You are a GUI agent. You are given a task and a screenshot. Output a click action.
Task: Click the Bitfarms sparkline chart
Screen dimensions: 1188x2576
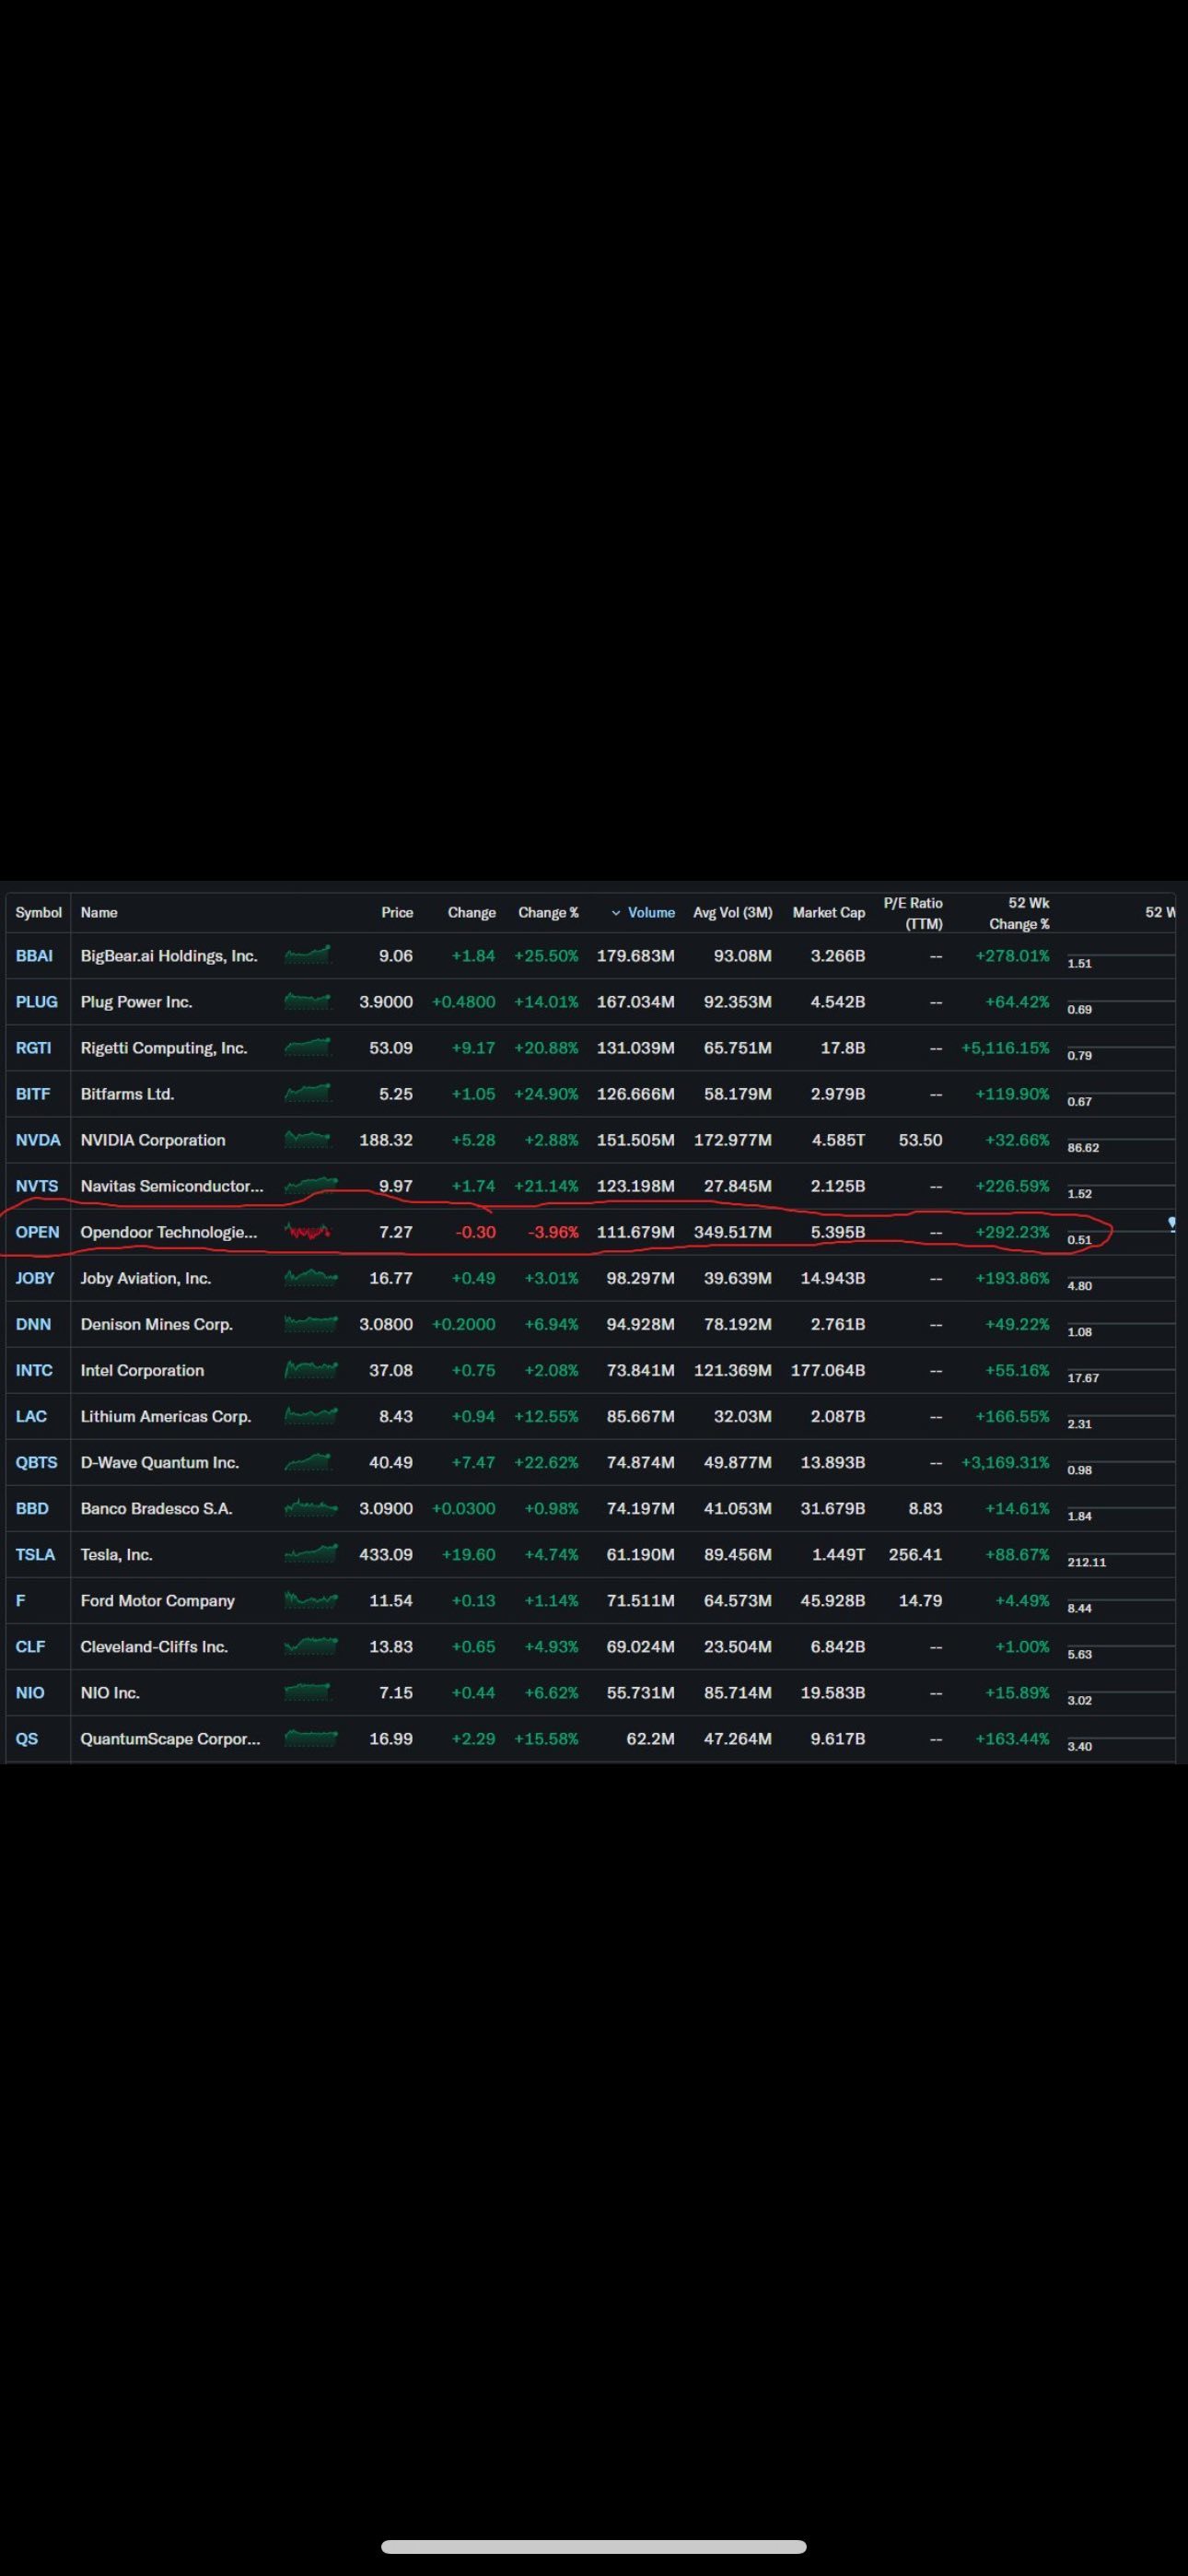[308, 1093]
